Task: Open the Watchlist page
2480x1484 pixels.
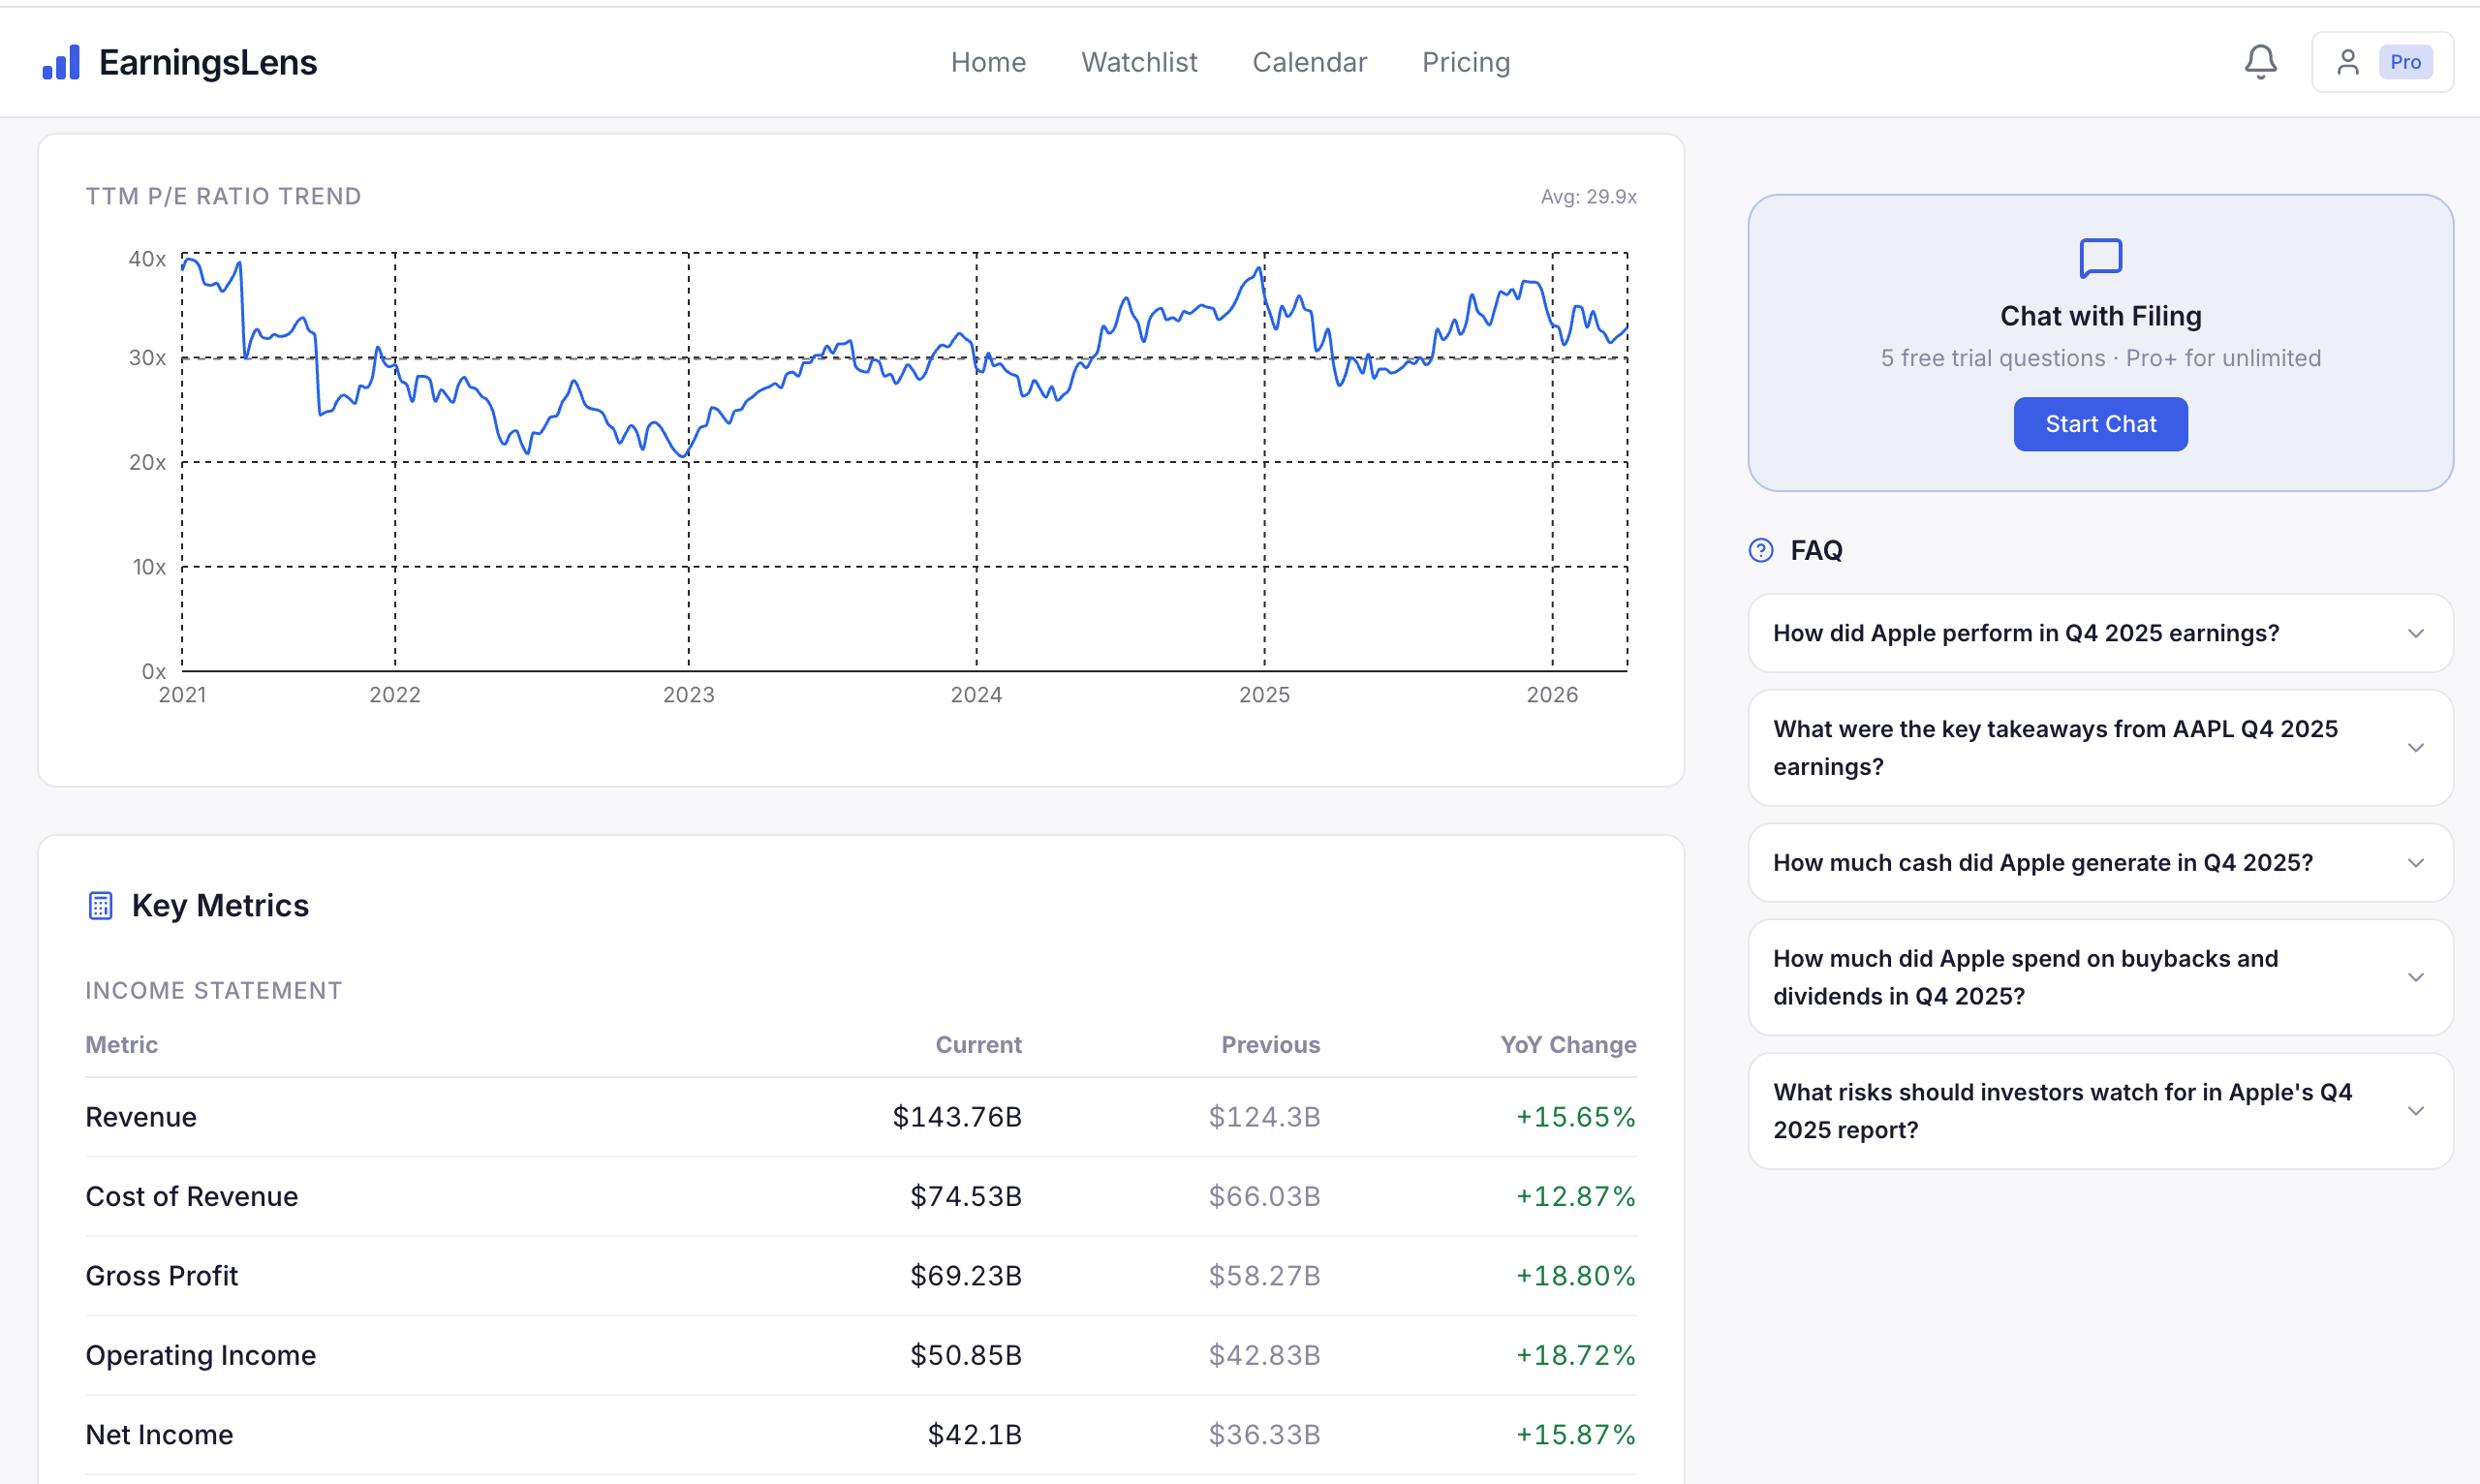Action: (x=1139, y=62)
